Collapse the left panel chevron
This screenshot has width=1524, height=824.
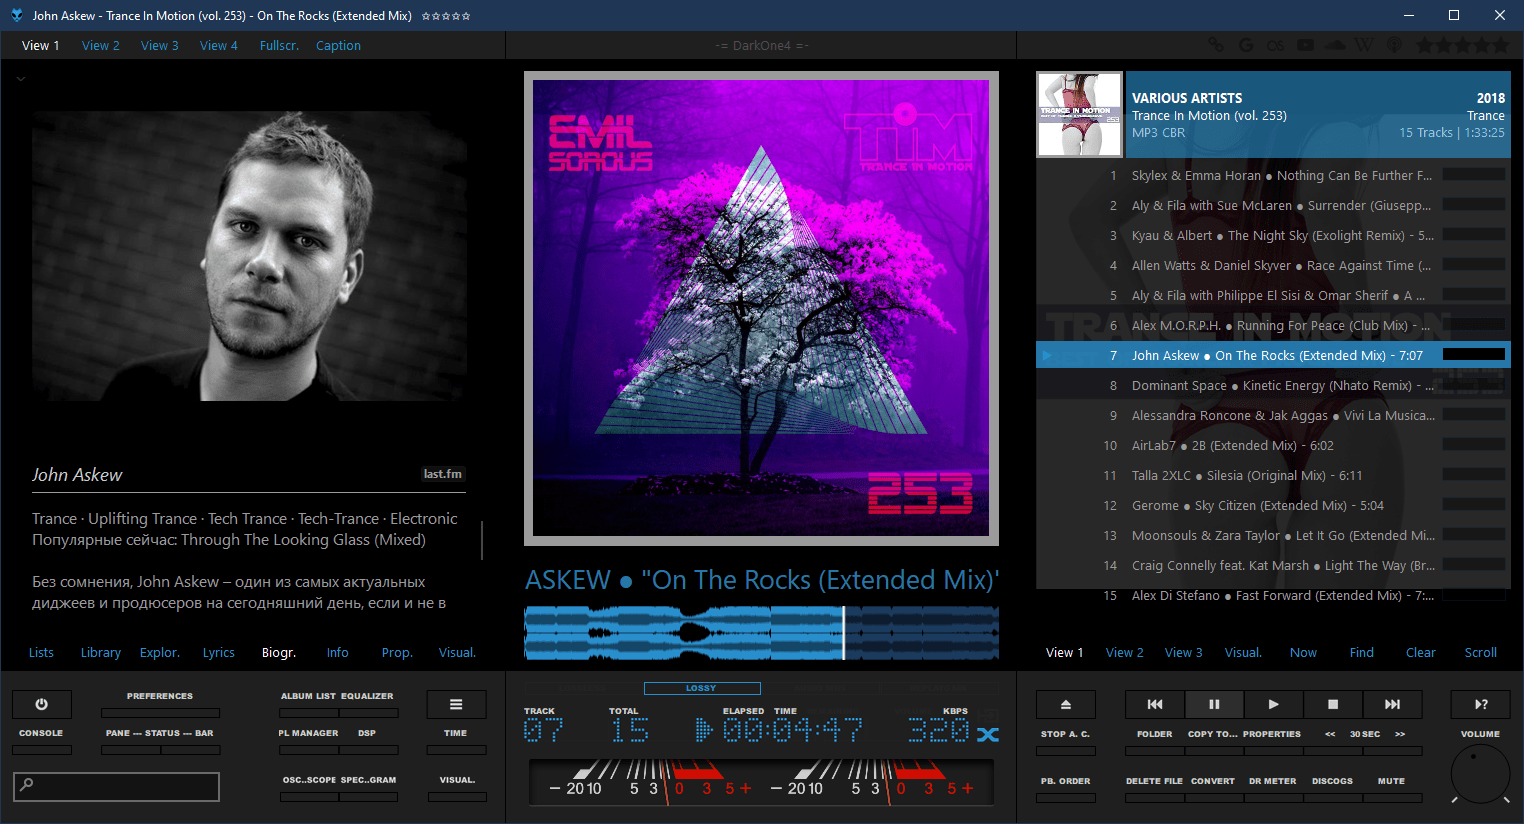point(20,78)
